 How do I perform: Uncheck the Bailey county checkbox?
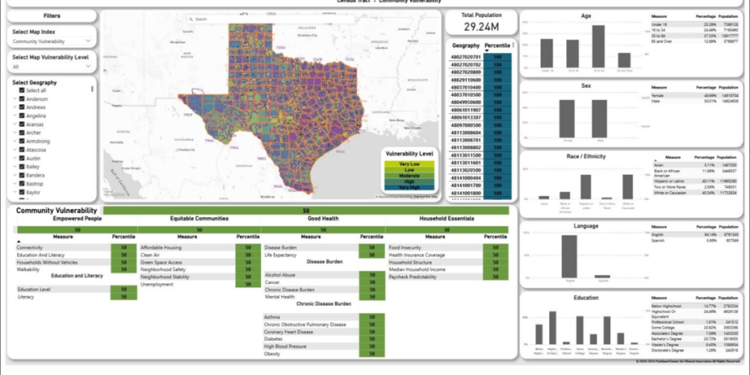[22, 166]
